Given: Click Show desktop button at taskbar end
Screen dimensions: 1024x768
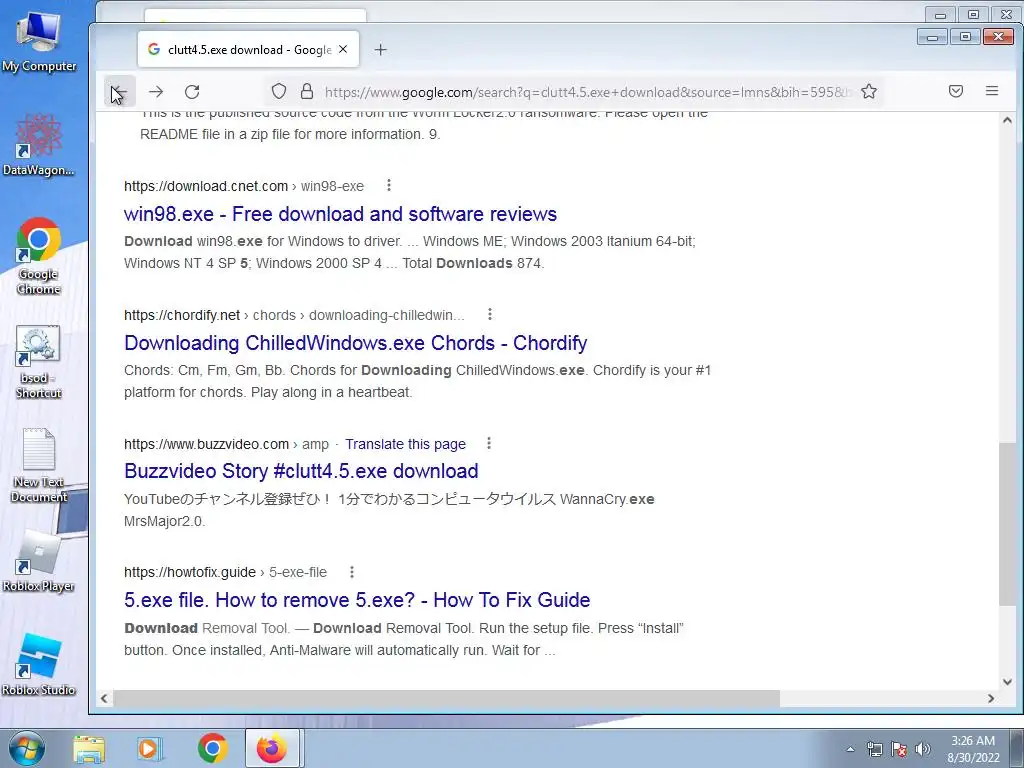Looking at the screenshot, I should pyautogui.click(x=1017, y=748).
